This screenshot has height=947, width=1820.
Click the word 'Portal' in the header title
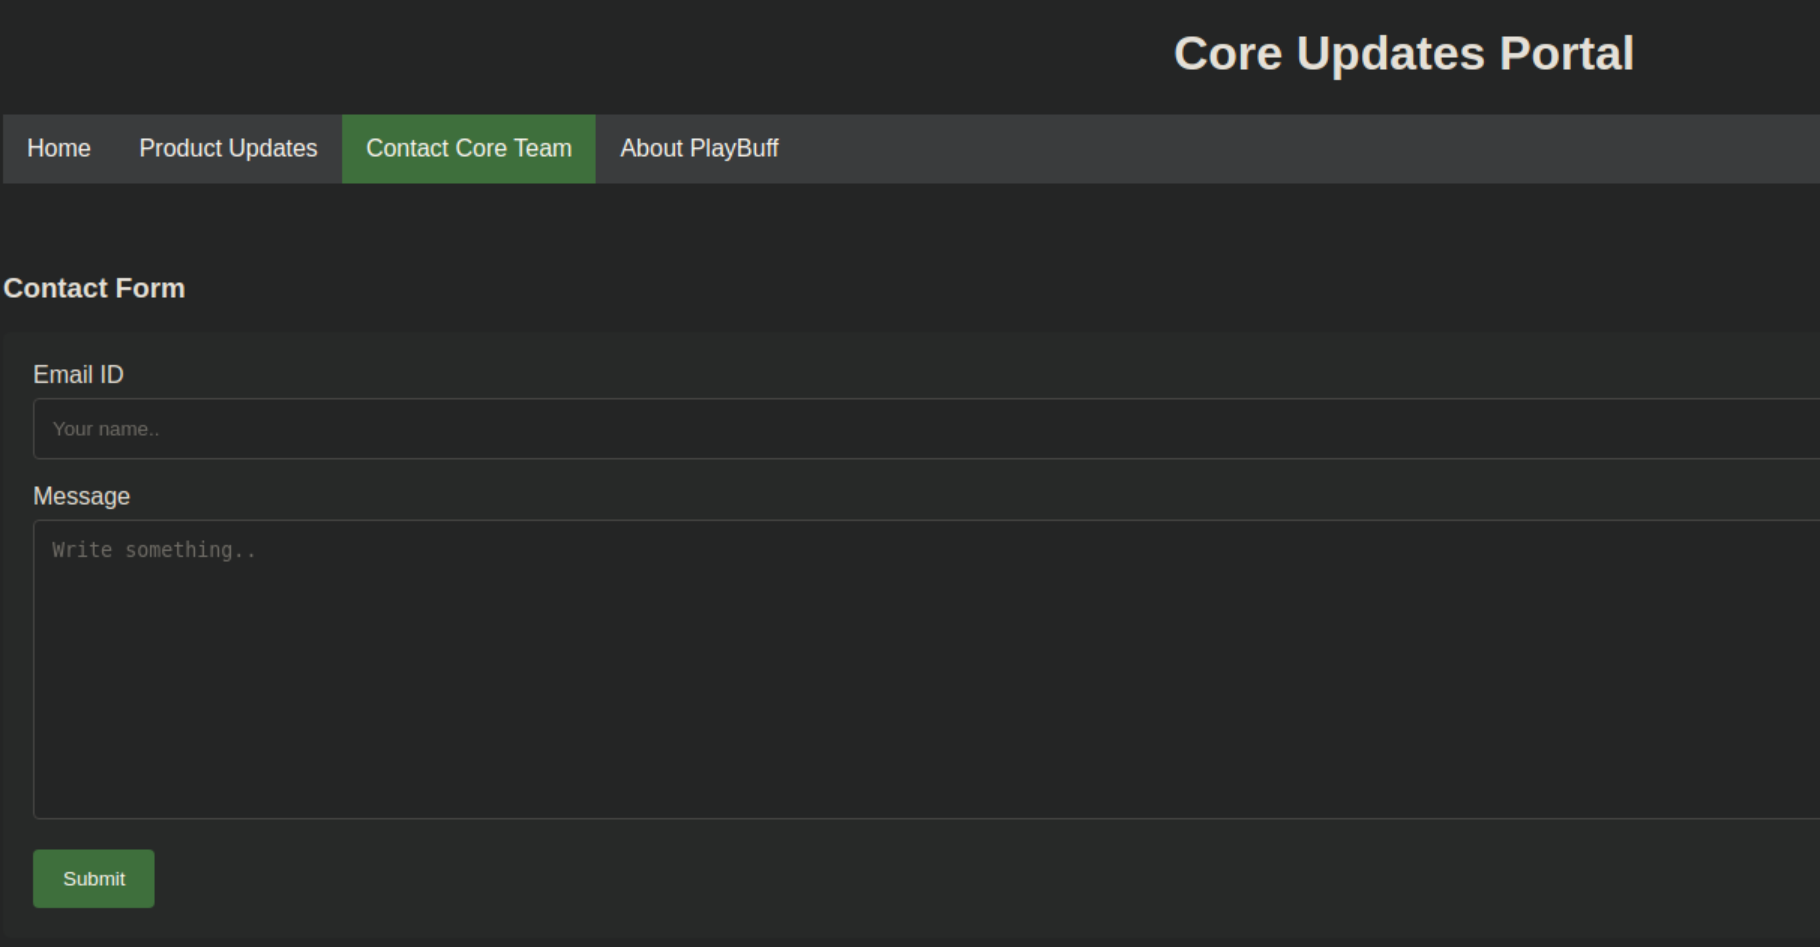pos(1566,54)
